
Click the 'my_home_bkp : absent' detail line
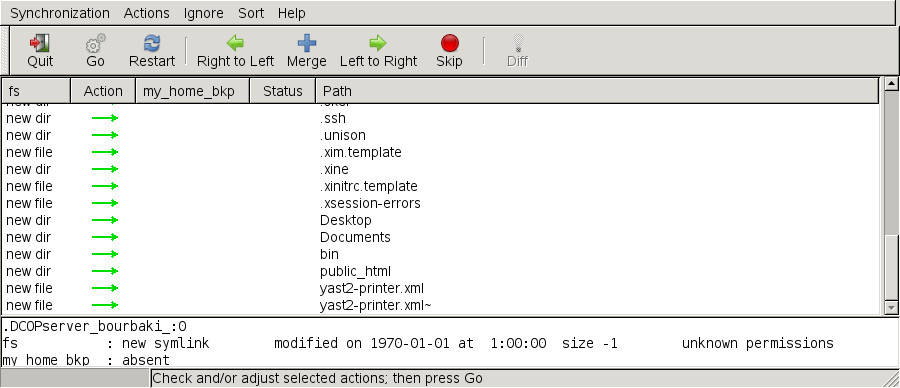click(86, 360)
